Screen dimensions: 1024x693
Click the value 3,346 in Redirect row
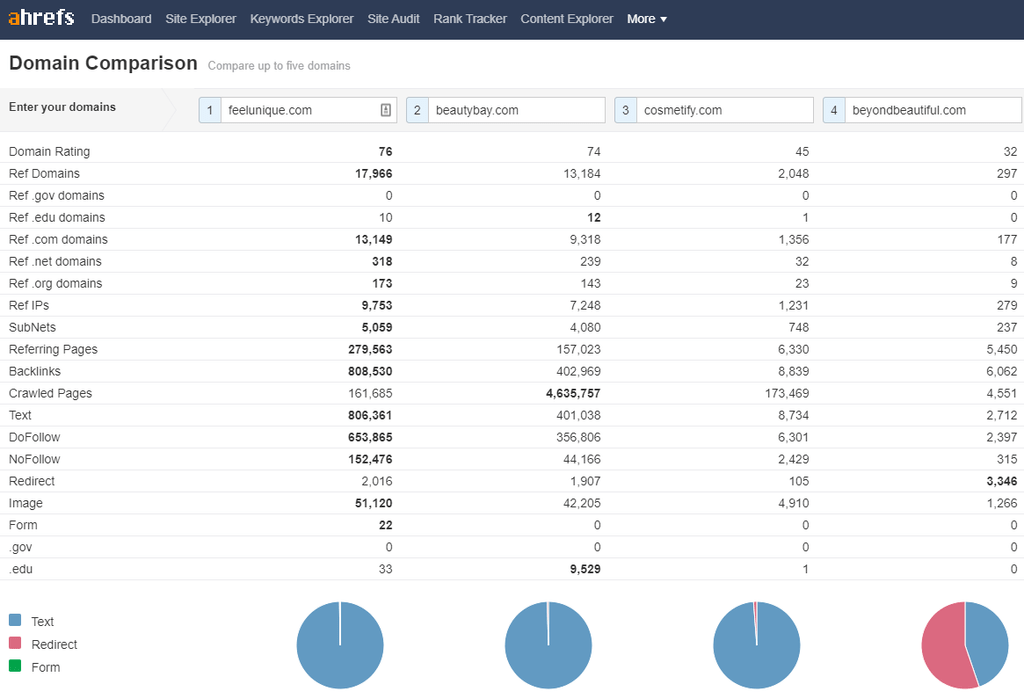click(x=1002, y=481)
